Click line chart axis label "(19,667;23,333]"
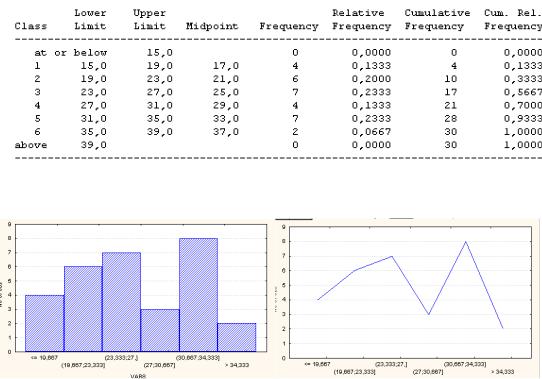 tap(354, 372)
